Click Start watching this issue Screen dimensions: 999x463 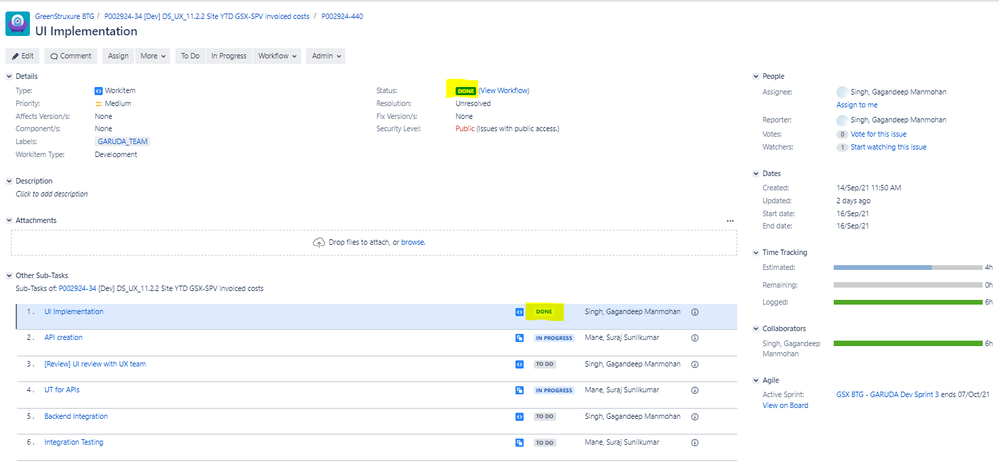(x=888, y=147)
